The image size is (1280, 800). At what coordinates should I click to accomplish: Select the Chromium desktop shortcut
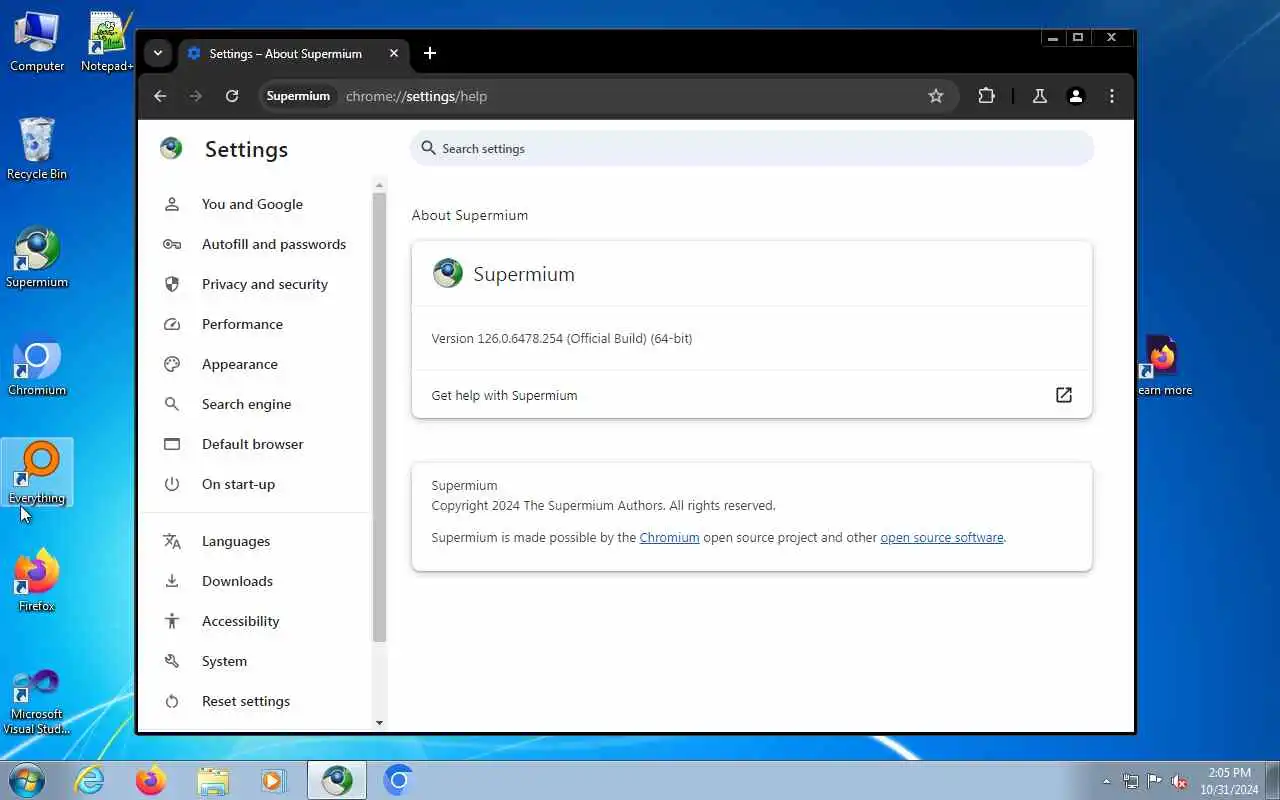(37, 366)
